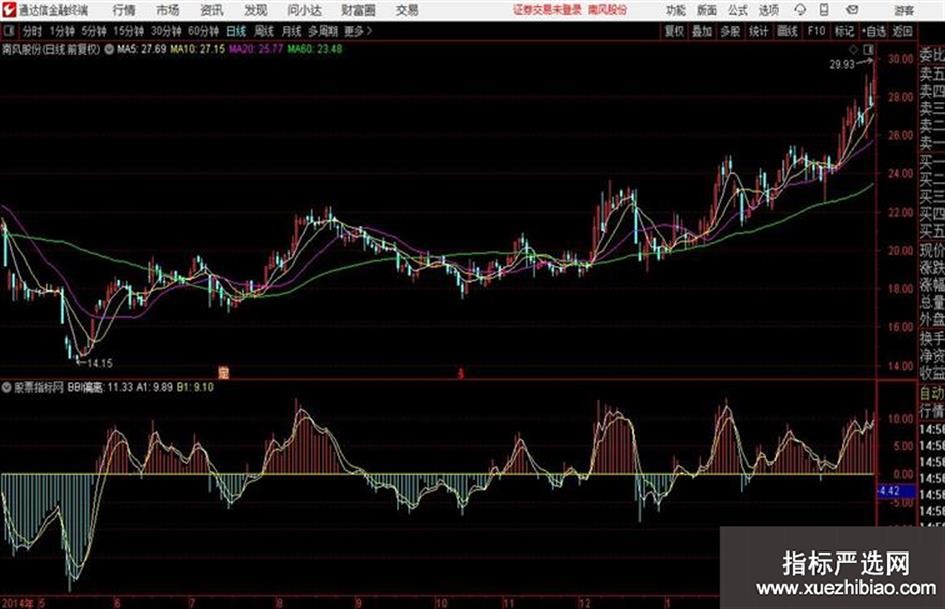Switch to the 5分钟 period tab
The image size is (945, 609).
(93, 31)
